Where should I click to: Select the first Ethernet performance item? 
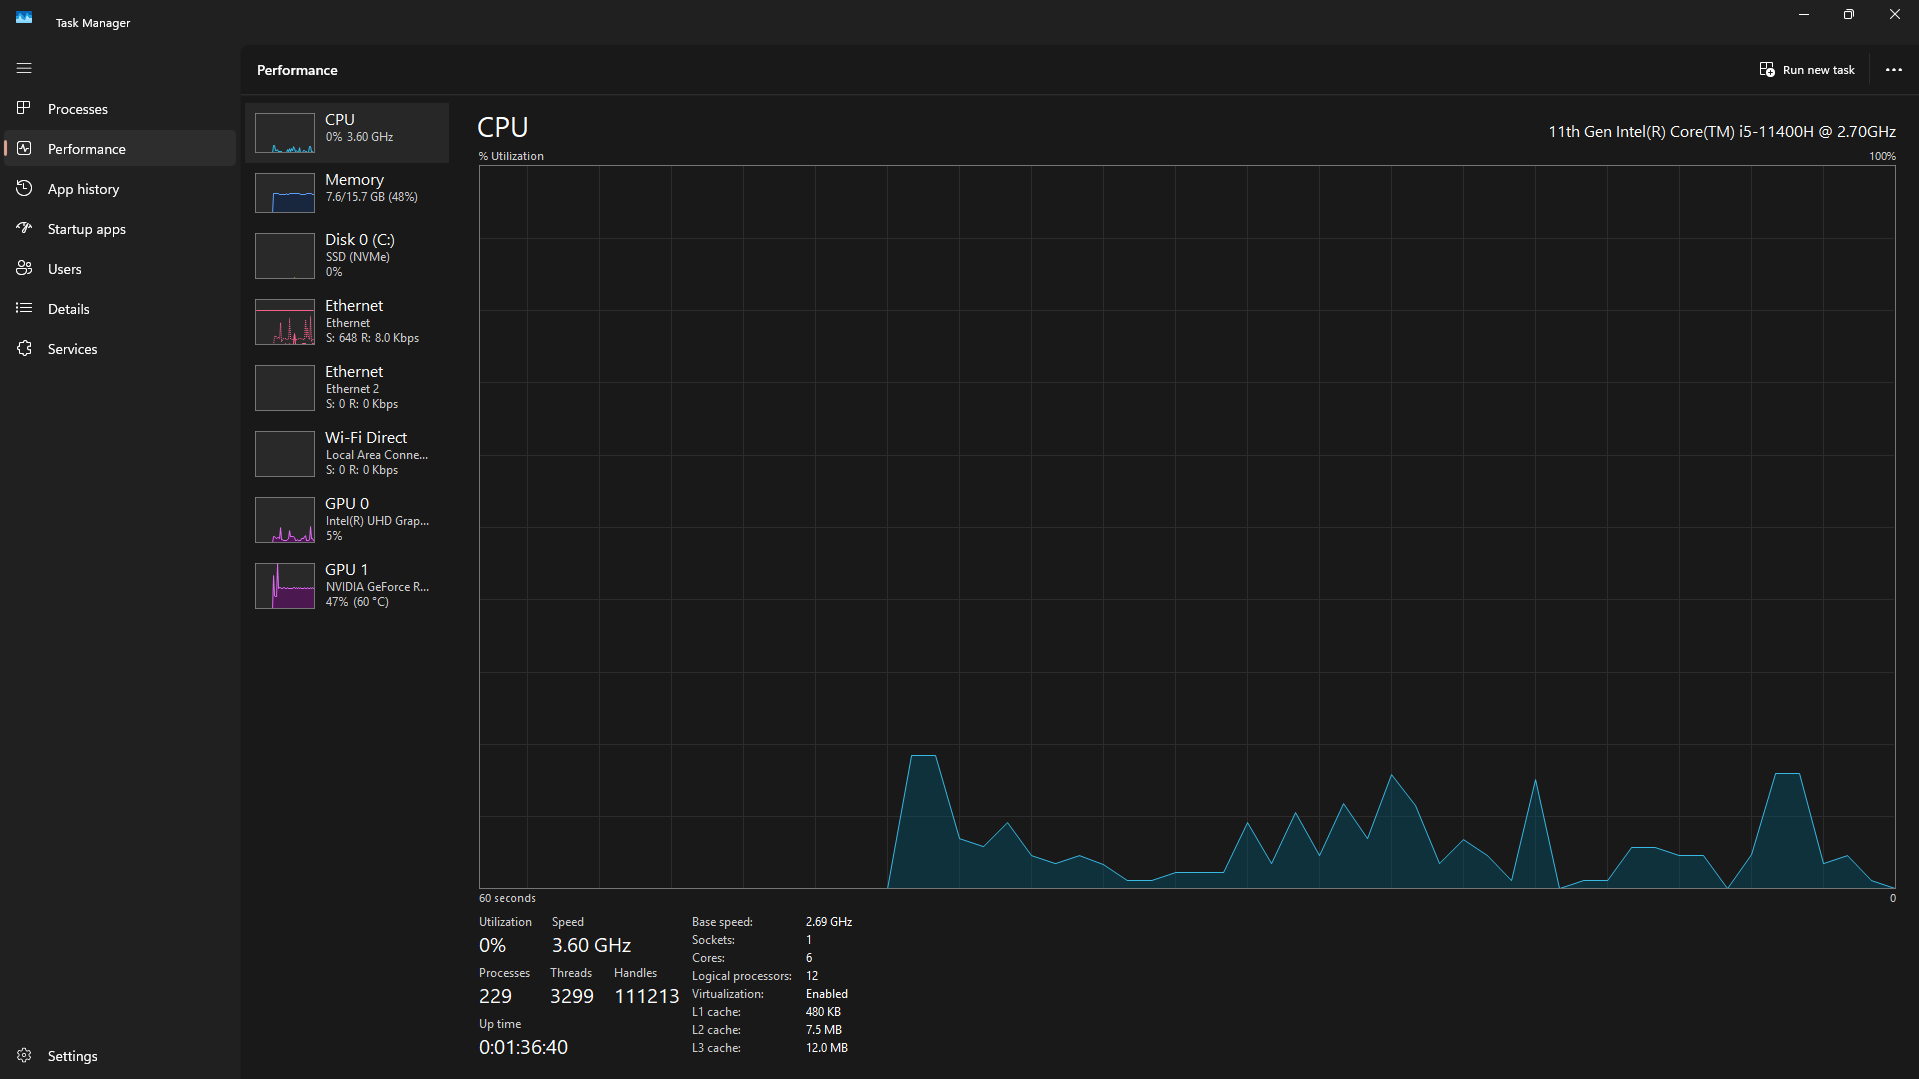pos(347,321)
